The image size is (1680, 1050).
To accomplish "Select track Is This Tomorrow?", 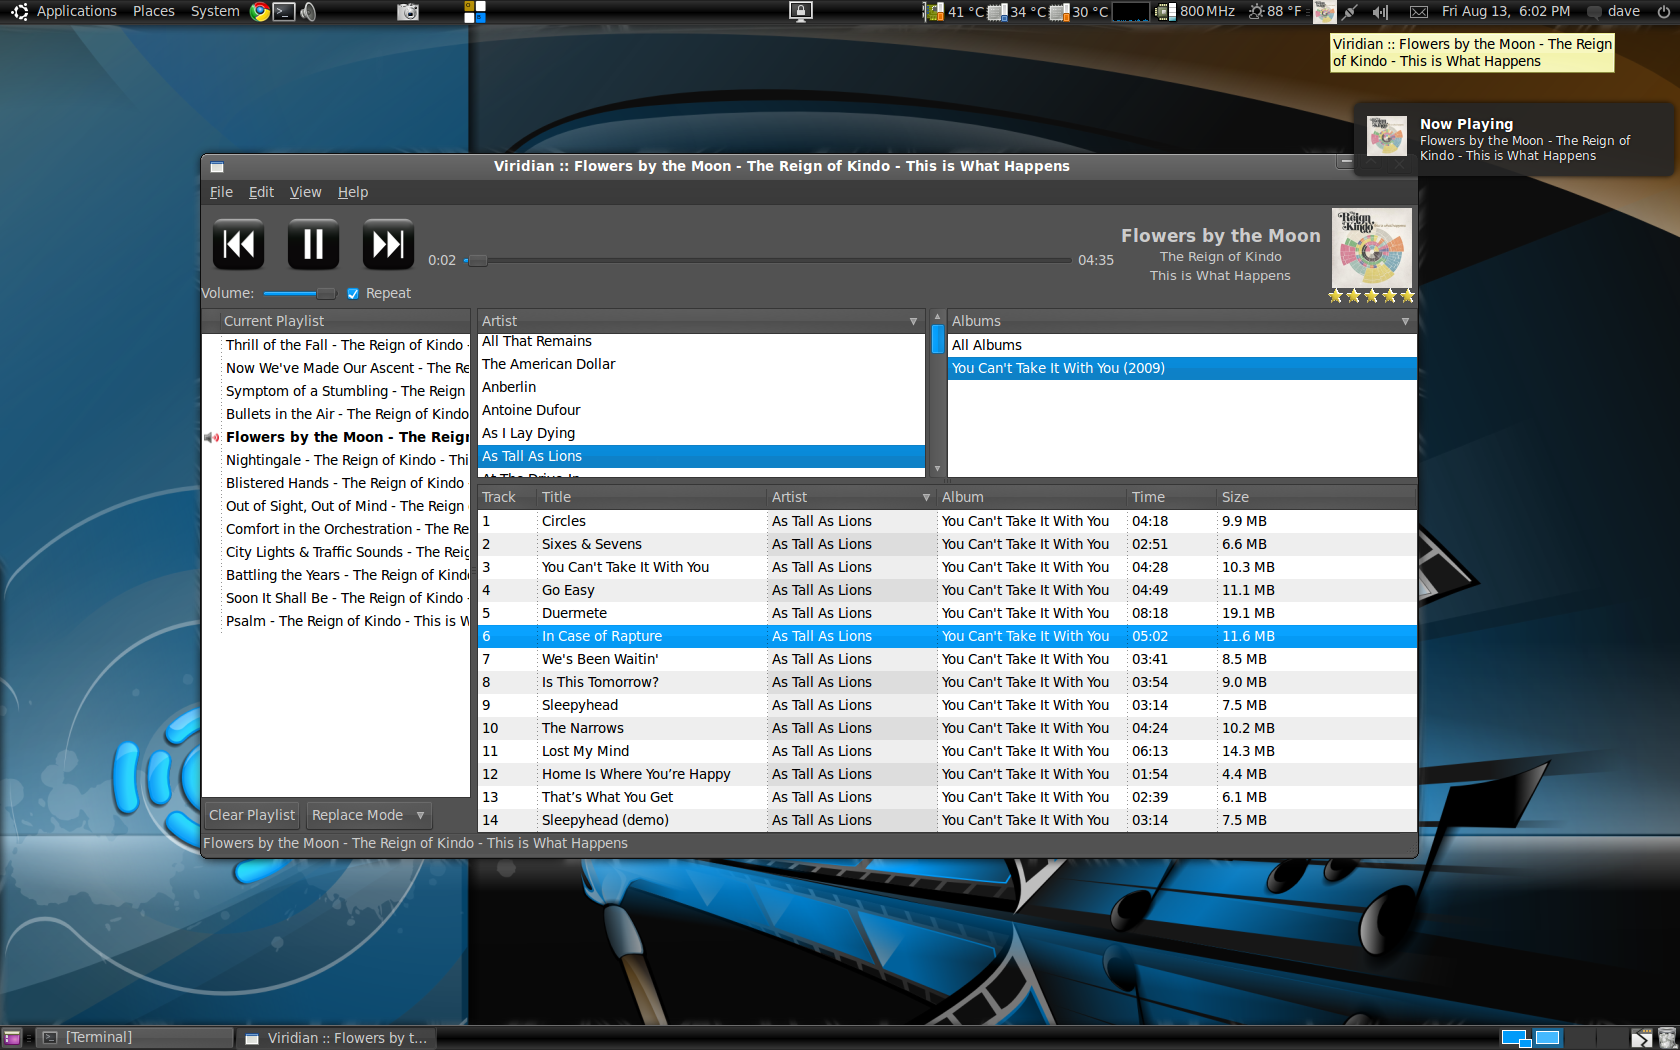I will pyautogui.click(x=947, y=682).
